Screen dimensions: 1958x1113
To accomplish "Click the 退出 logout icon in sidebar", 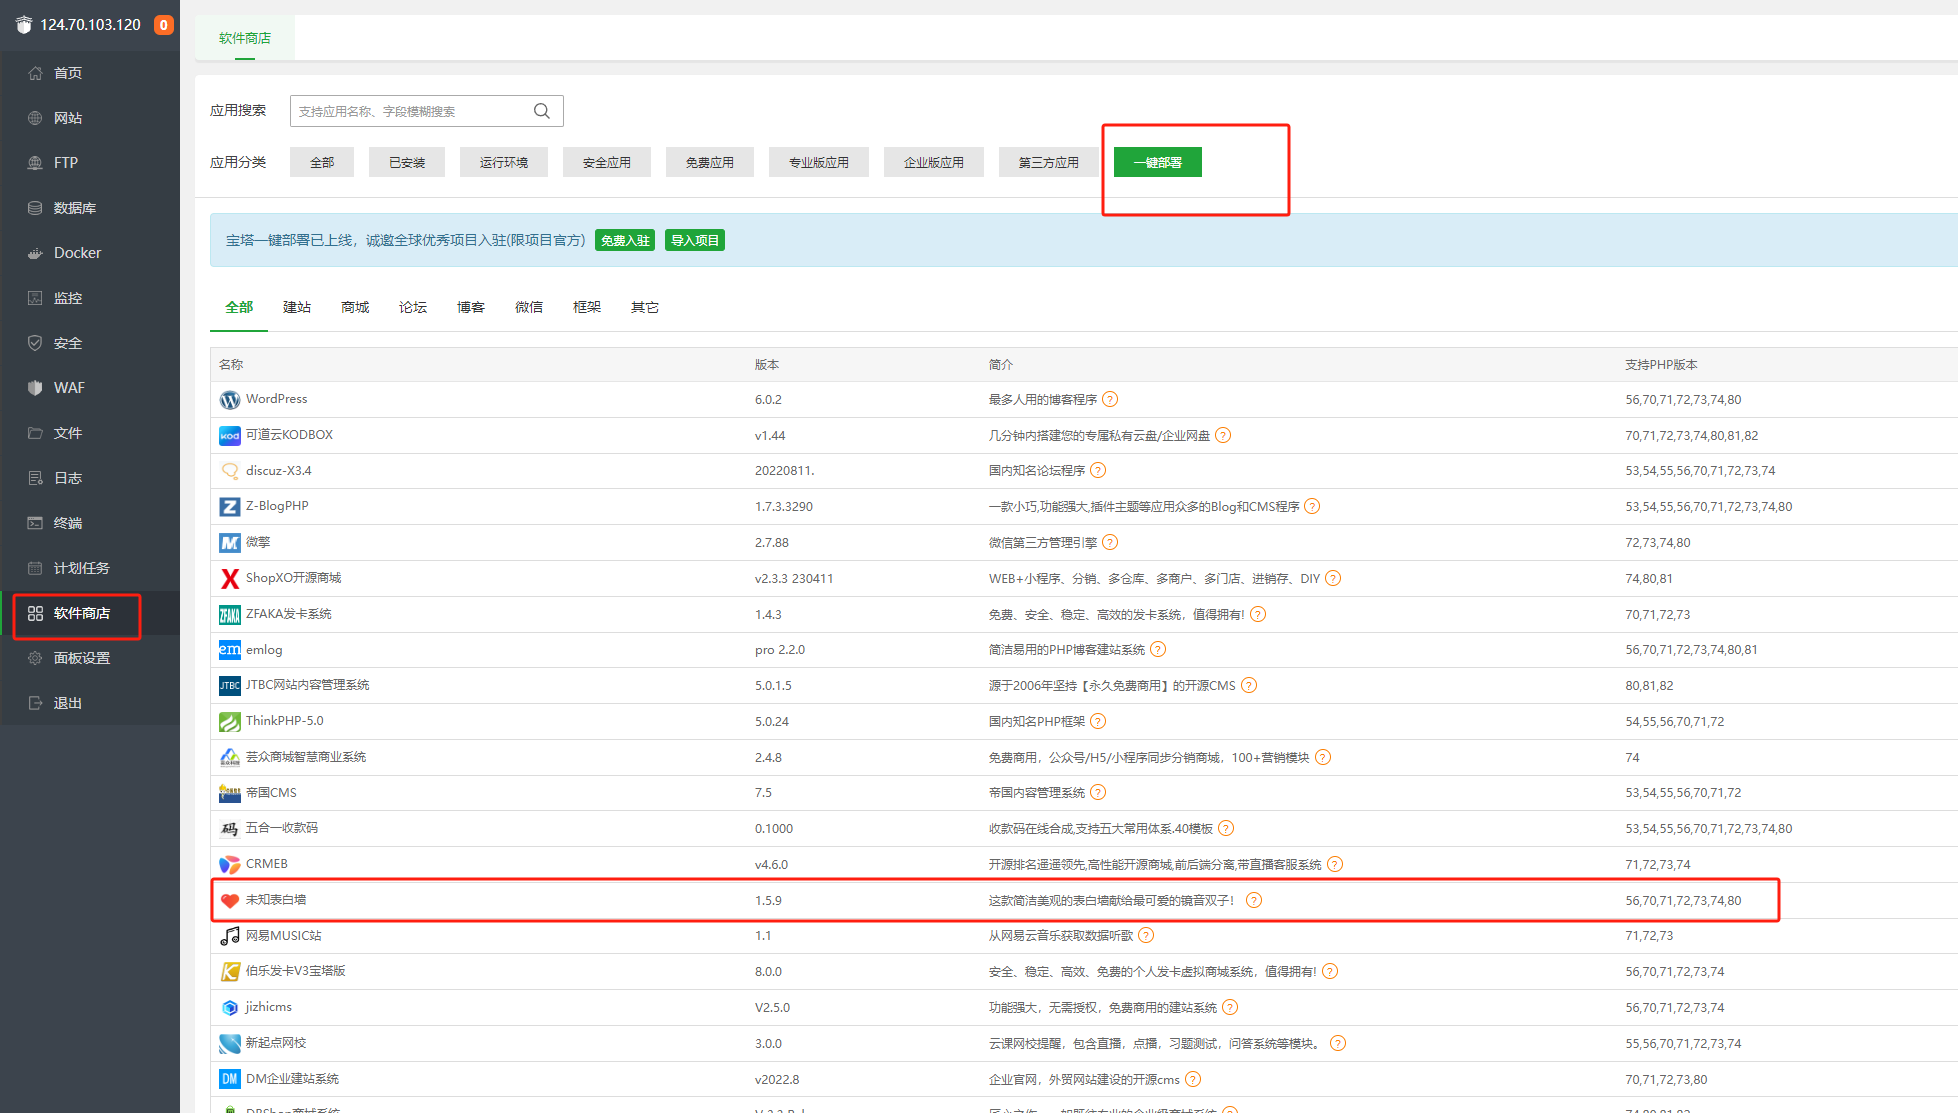I will [35, 703].
